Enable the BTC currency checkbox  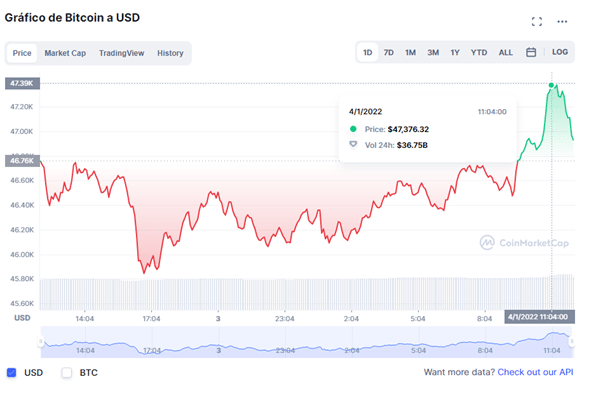click(x=66, y=372)
